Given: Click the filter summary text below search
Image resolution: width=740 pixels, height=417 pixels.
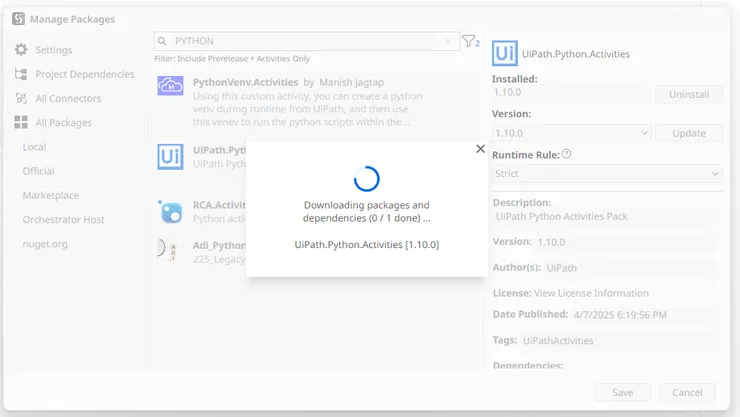Looking at the screenshot, I should [x=232, y=58].
